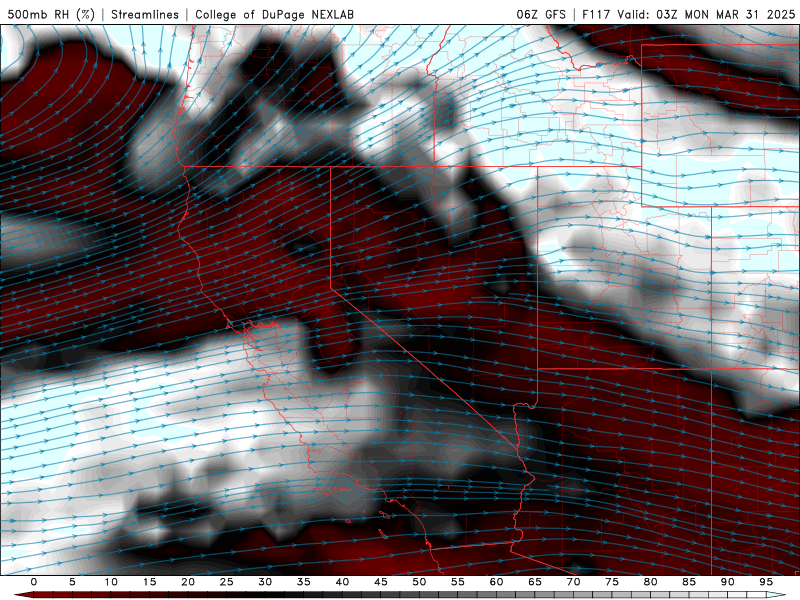
Task: Click the '5' value on the RH scale
Action: pyautogui.click(x=72, y=582)
